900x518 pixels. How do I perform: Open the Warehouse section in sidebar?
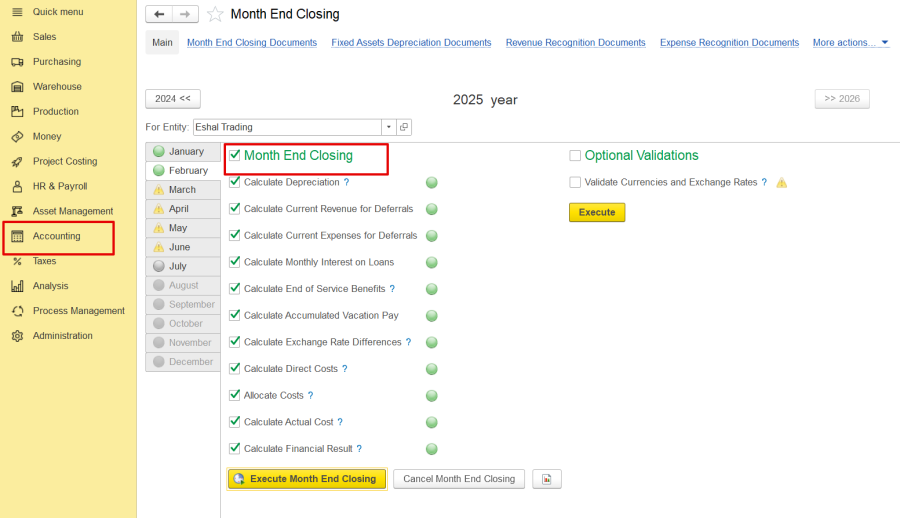pyautogui.click(x=57, y=87)
